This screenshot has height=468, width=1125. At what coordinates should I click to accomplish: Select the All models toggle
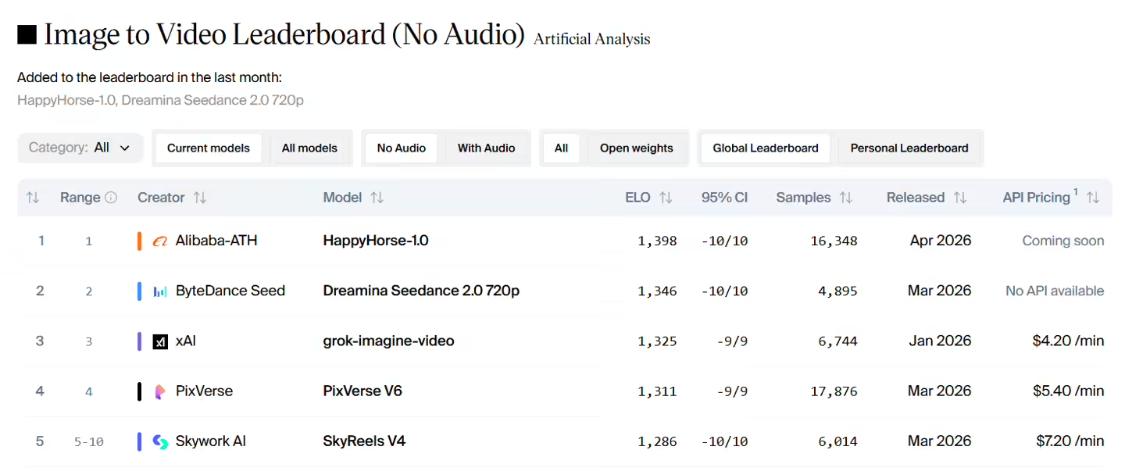pos(309,148)
